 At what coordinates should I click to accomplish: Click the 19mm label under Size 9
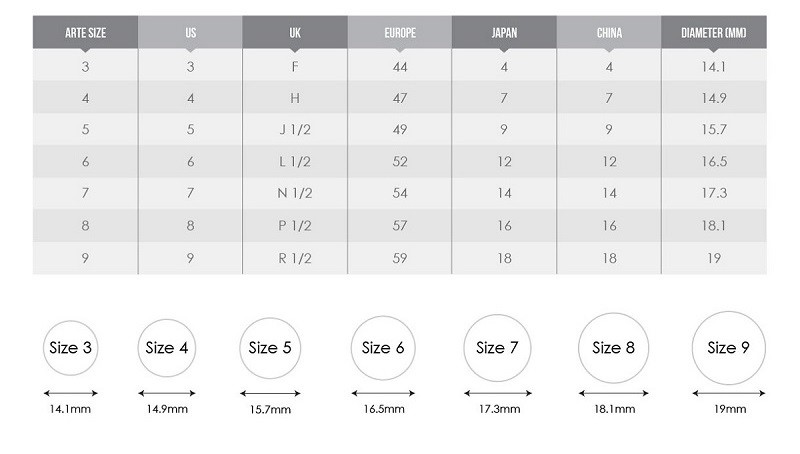click(730, 409)
